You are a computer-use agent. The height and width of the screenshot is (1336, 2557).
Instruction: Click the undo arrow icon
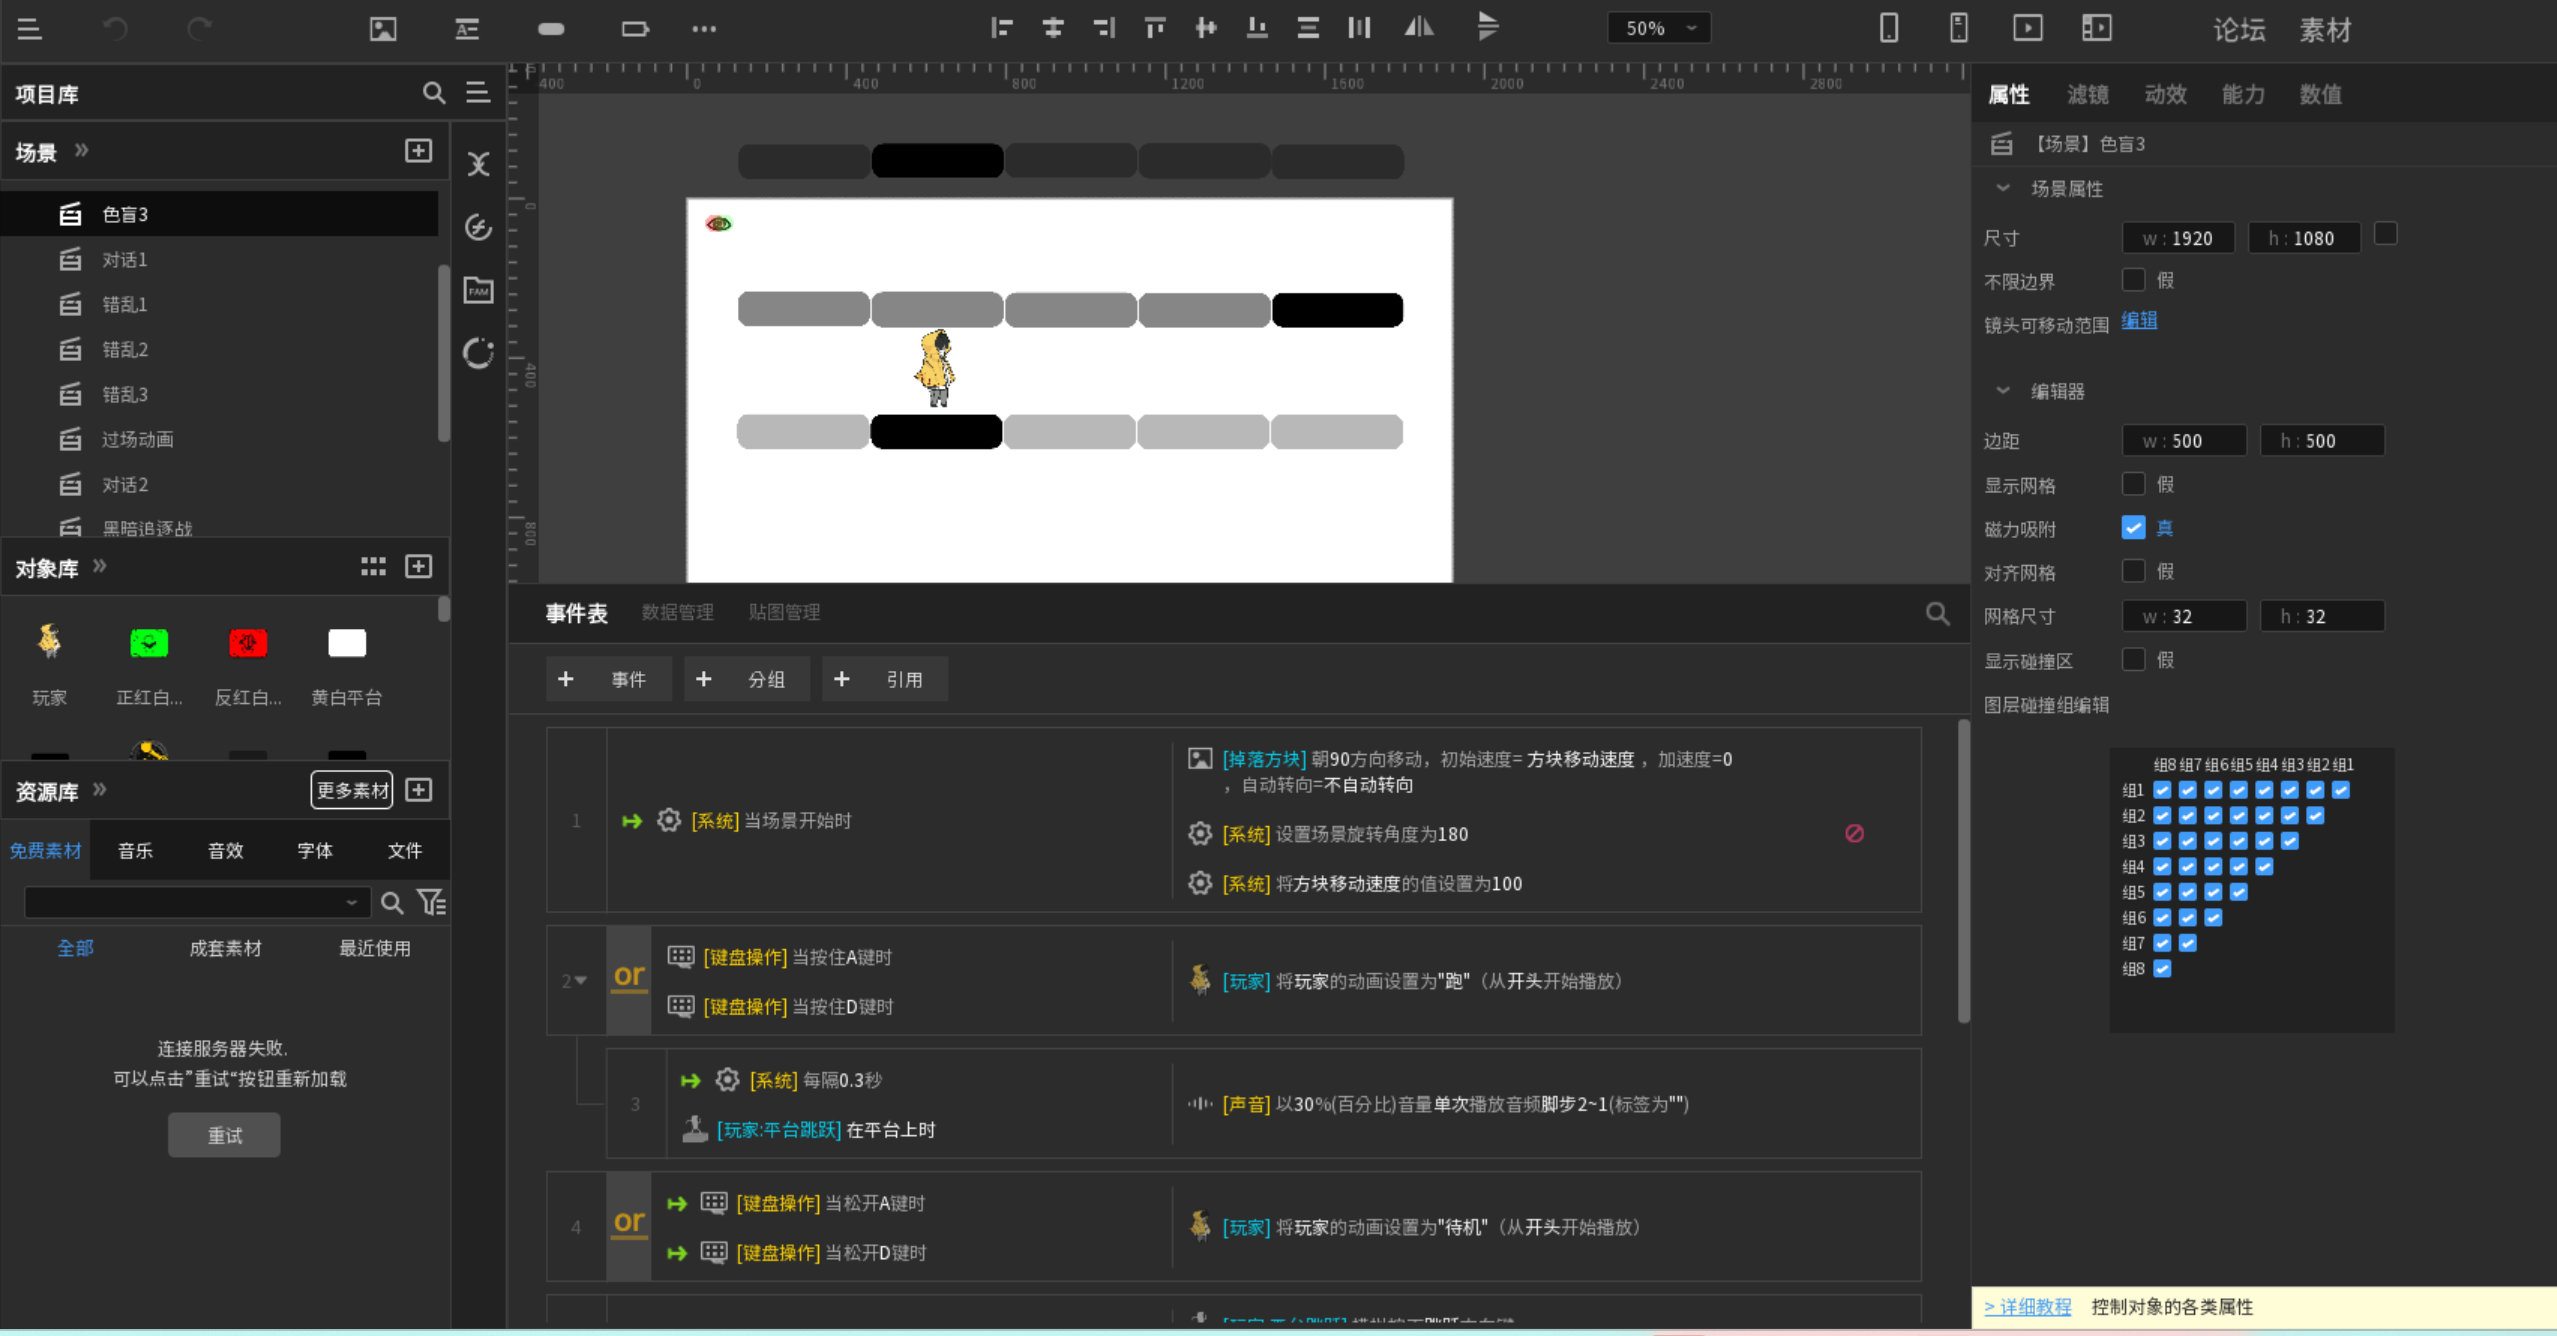[115, 28]
